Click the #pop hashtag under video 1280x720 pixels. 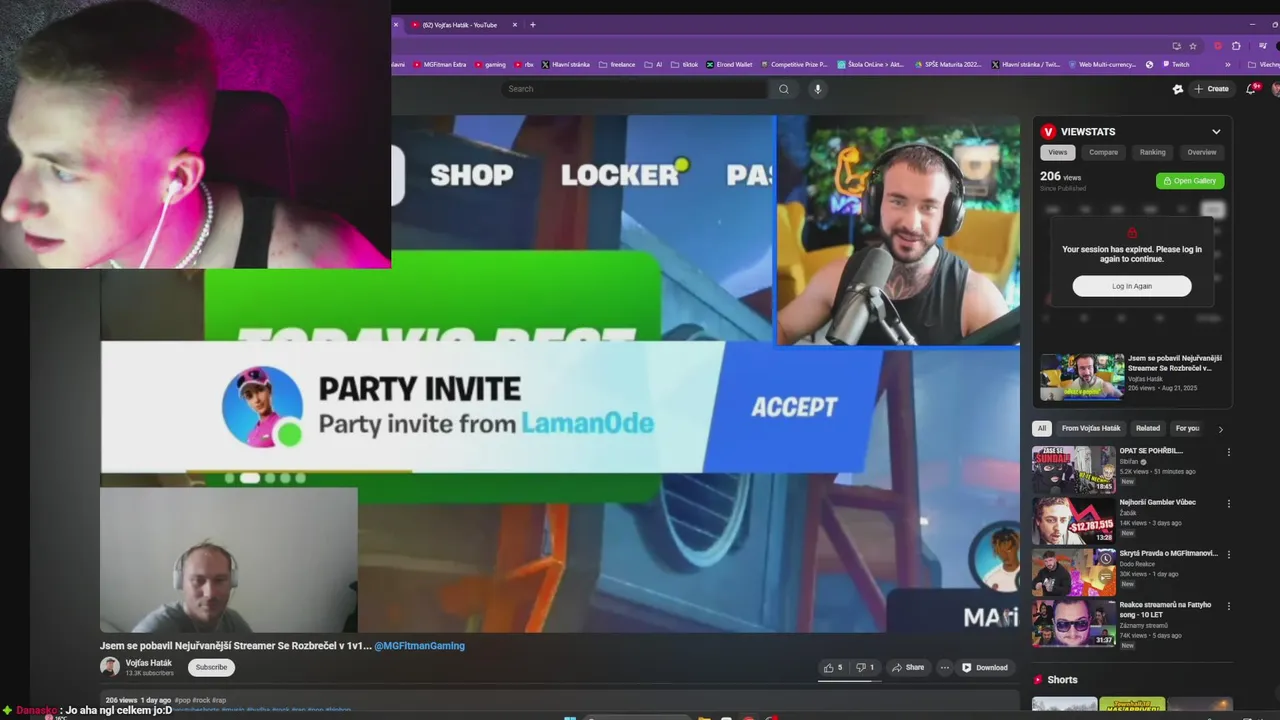click(182, 701)
